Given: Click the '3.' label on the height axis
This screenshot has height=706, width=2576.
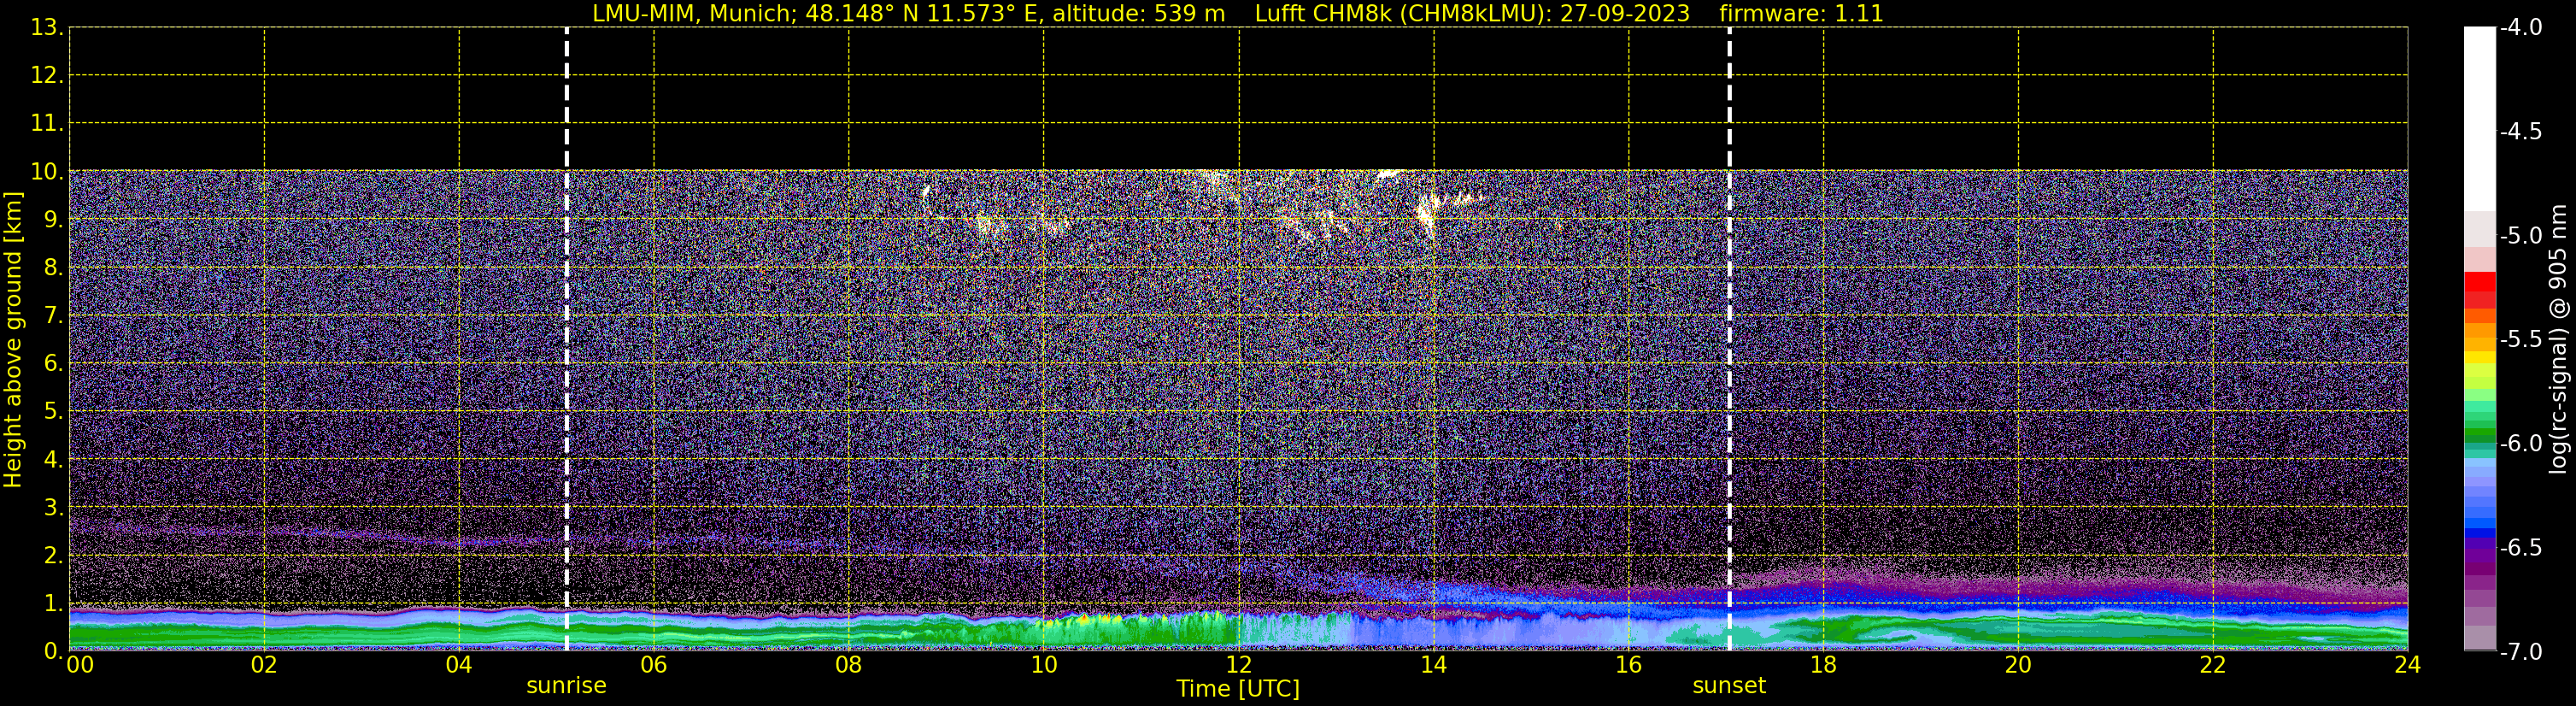Looking at the screenshot, I should 52,507.
